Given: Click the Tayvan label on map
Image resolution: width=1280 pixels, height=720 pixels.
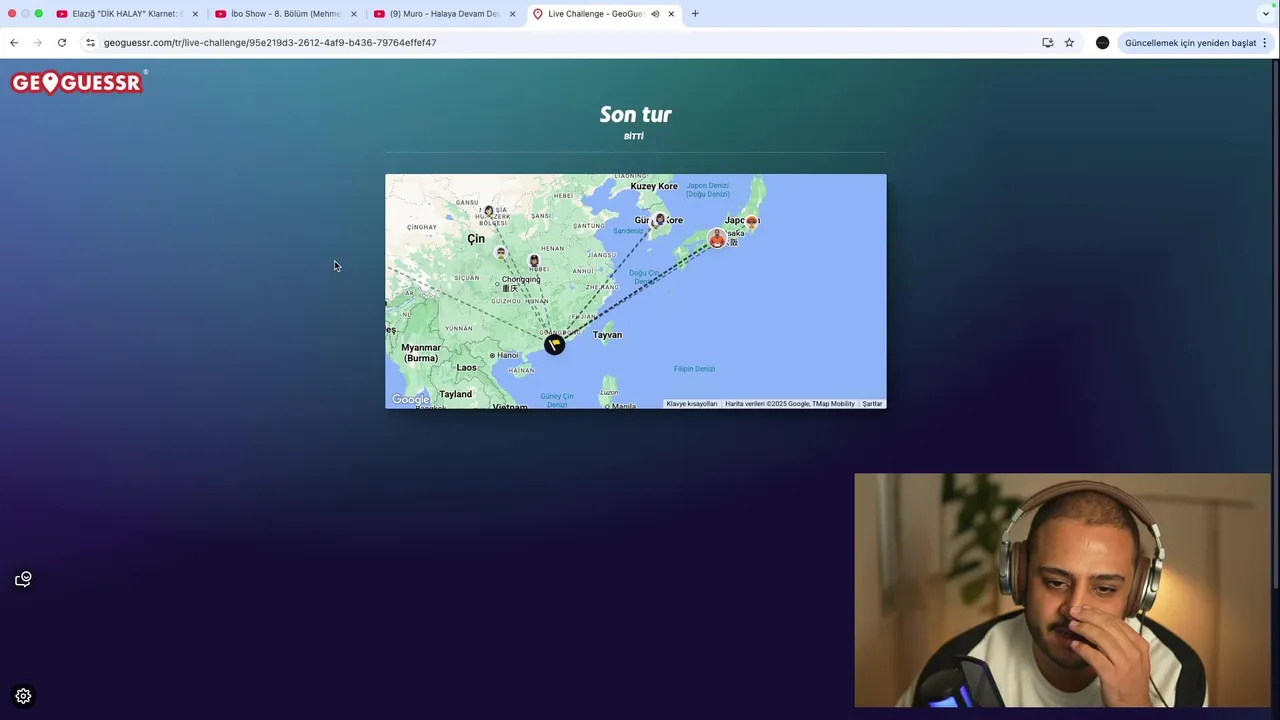Looking at the screenshot, I should coord(607,335).
